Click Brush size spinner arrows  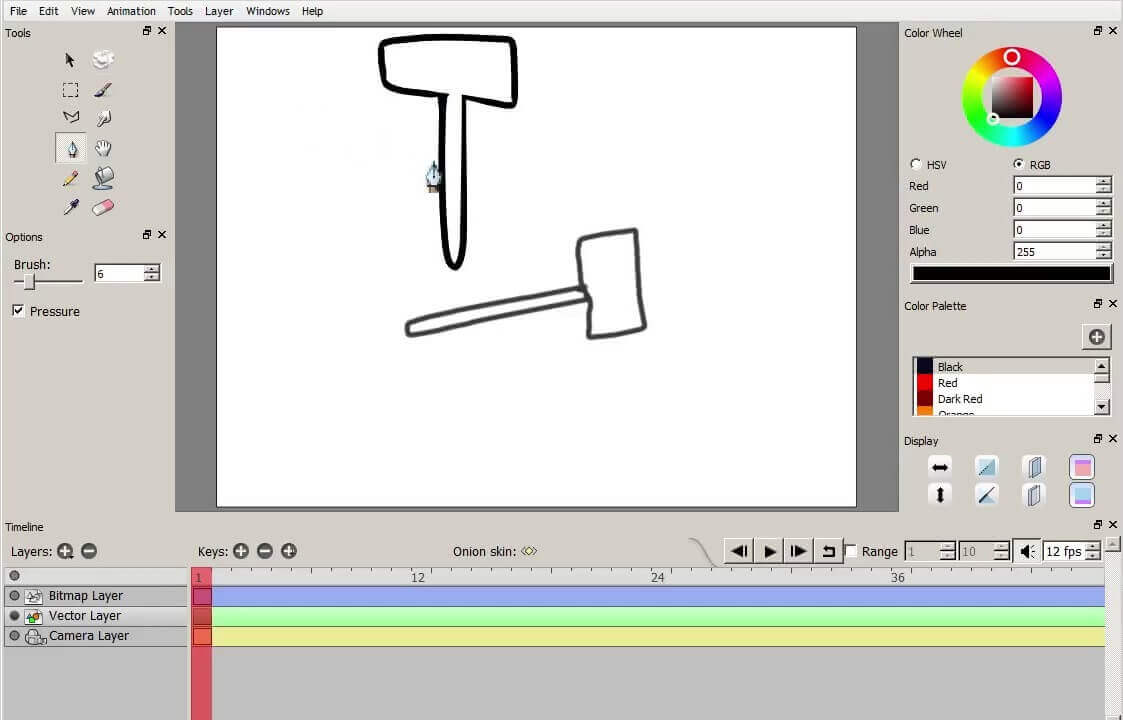coord(151,273)
